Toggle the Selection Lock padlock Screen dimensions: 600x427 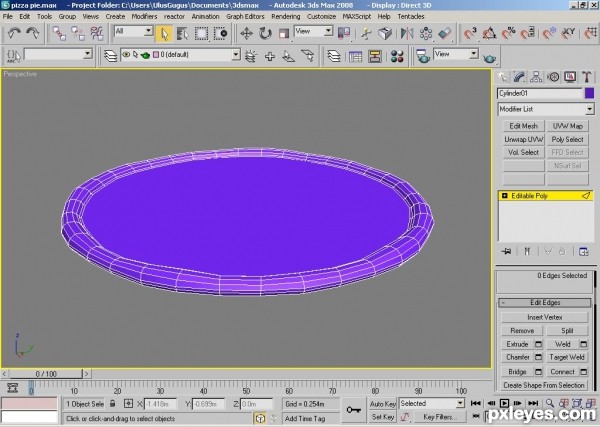(x=112, y=403)
